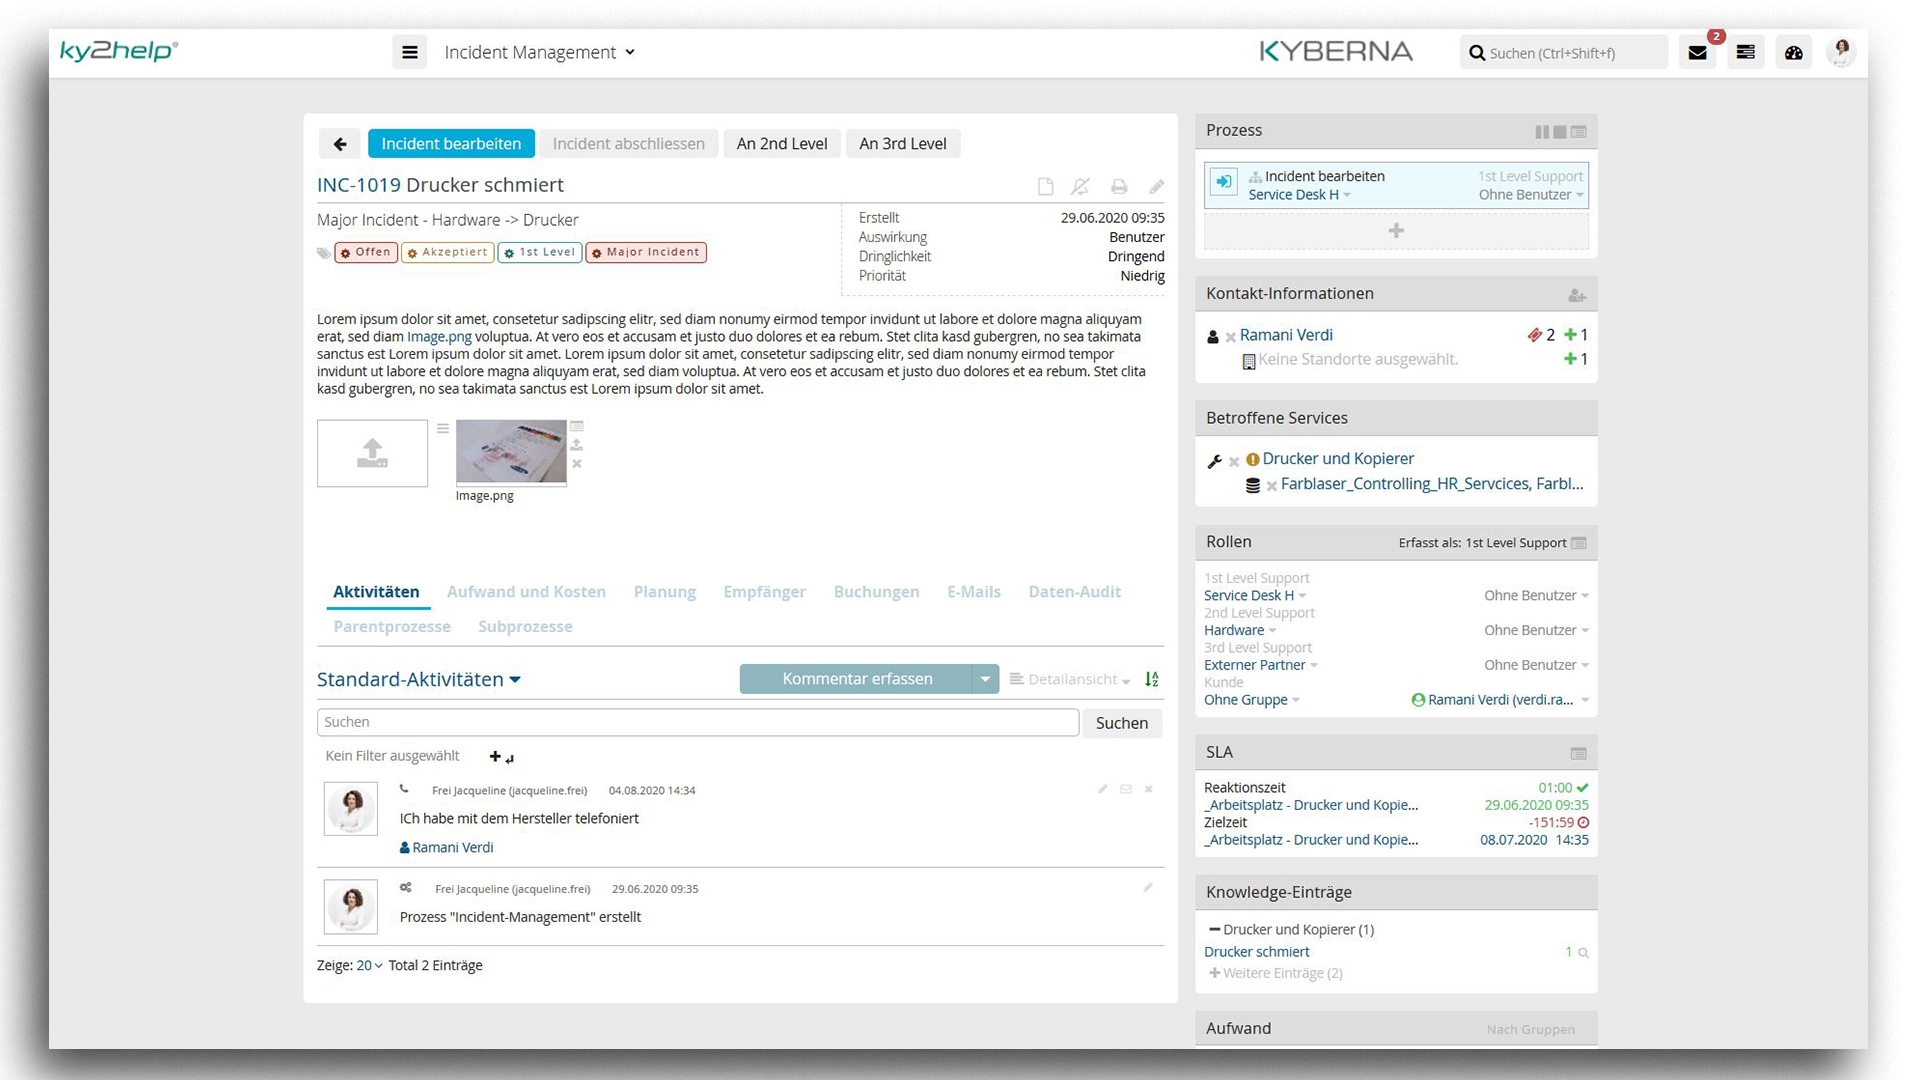
Task: Click the upload attachment placeholder box
Action: 372,453
